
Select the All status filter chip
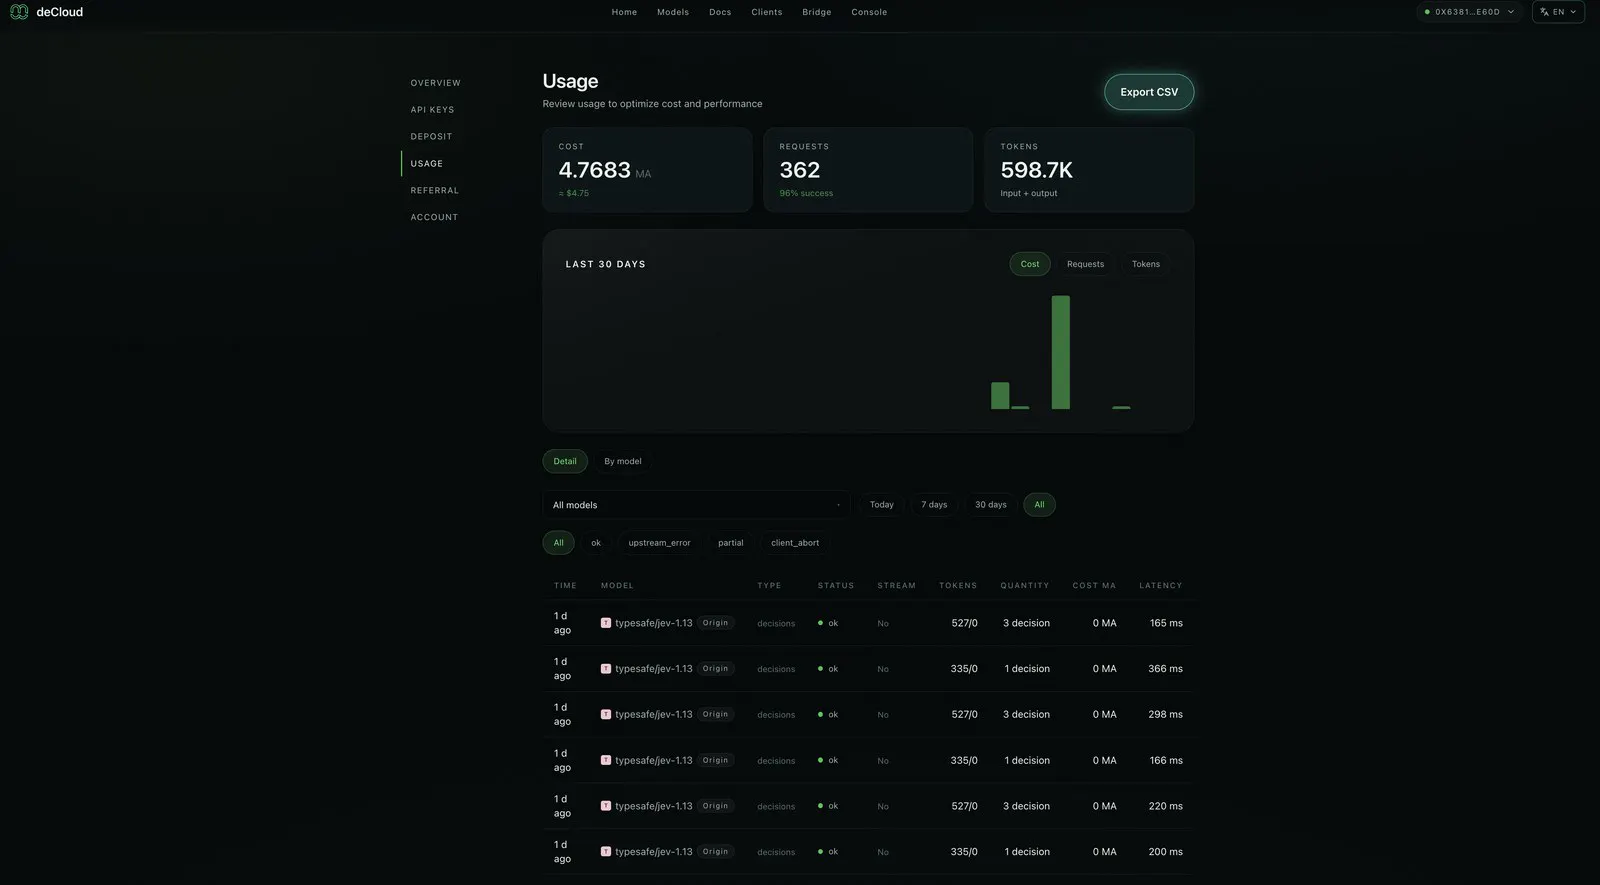click(x=559, y=543)
